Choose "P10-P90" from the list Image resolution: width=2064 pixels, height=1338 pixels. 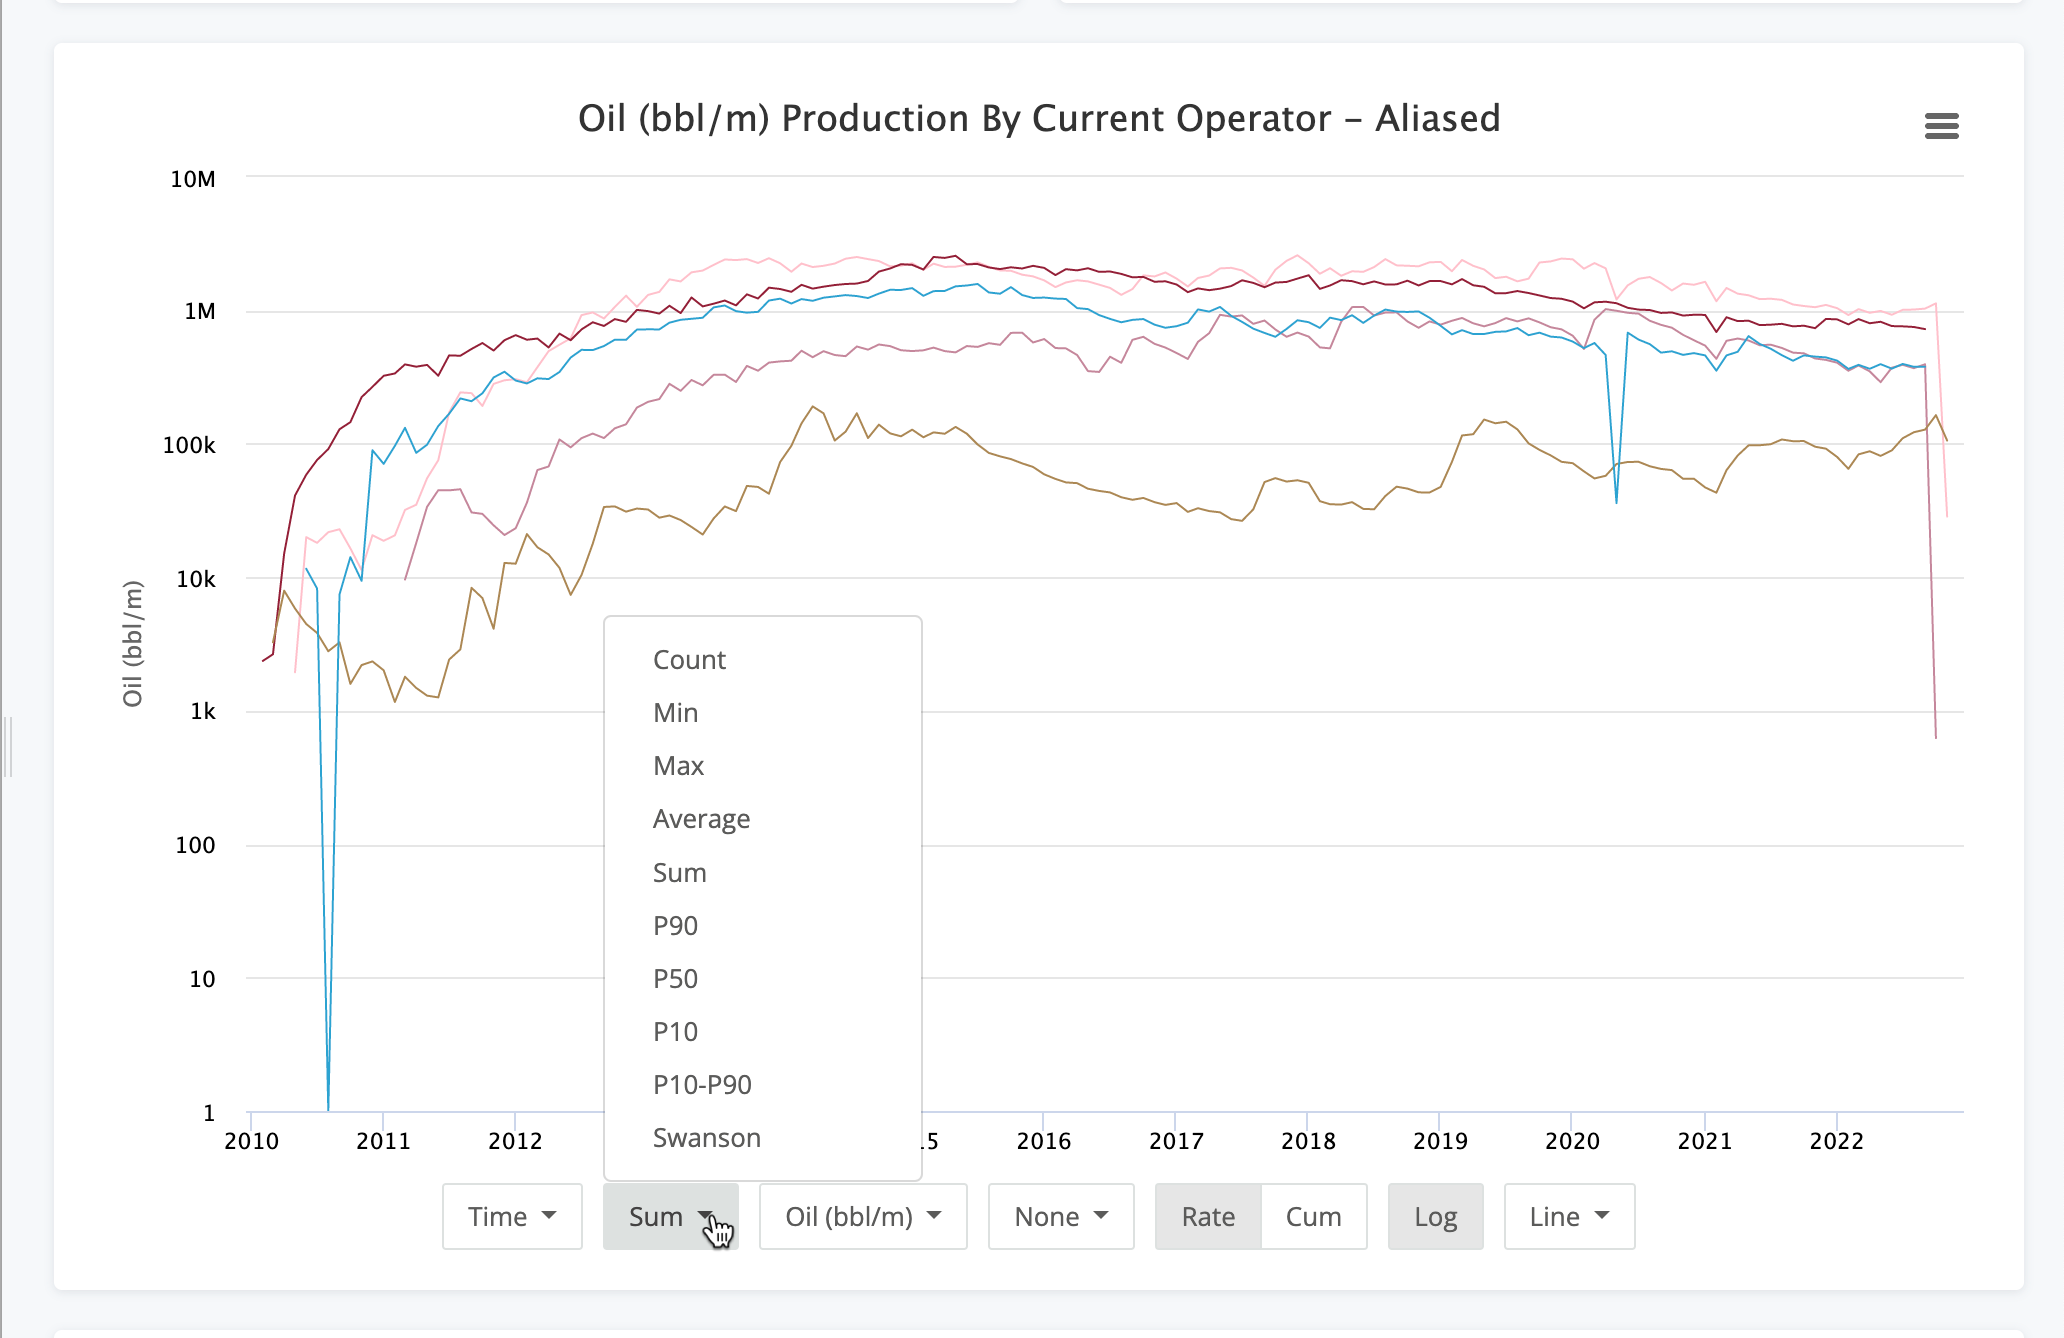[x=702, y=1084]
